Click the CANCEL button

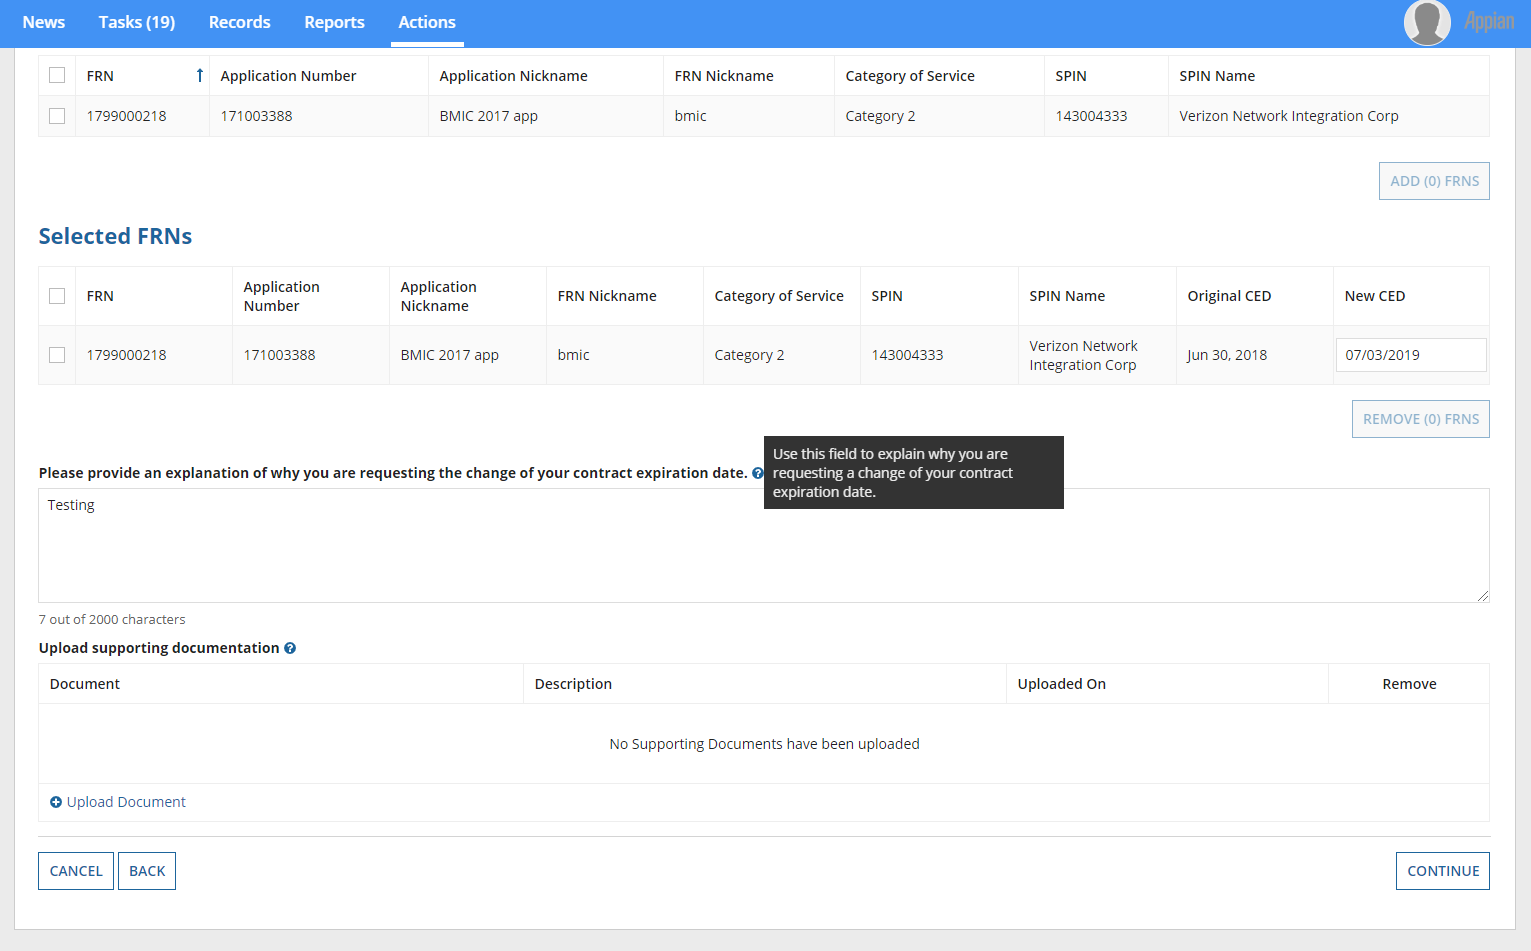(76, 871)
